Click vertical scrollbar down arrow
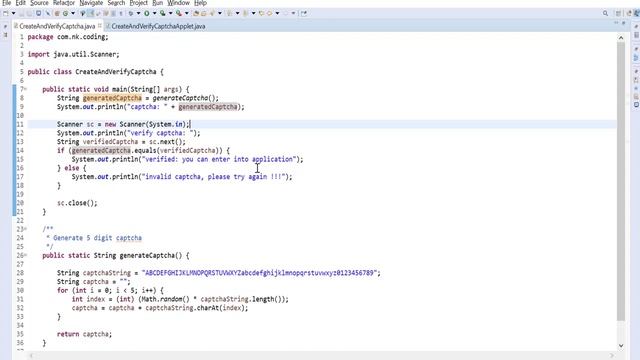This screenshot has width=640, height=360. click(x=621, y=346)
